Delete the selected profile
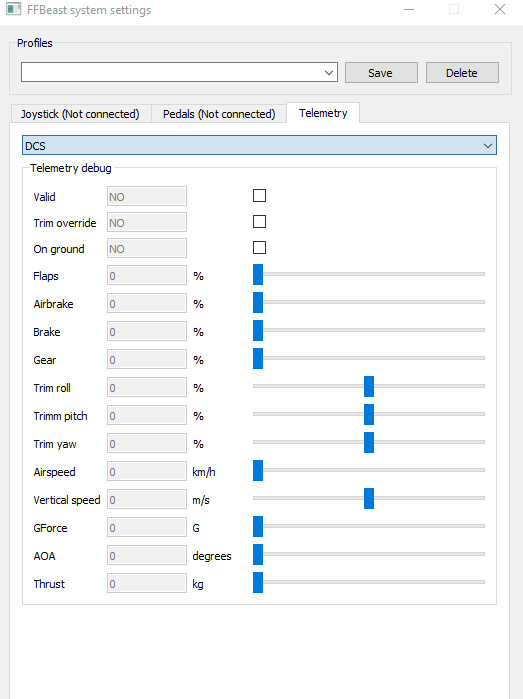Screen dimensions: 523x699 (462, 73)
